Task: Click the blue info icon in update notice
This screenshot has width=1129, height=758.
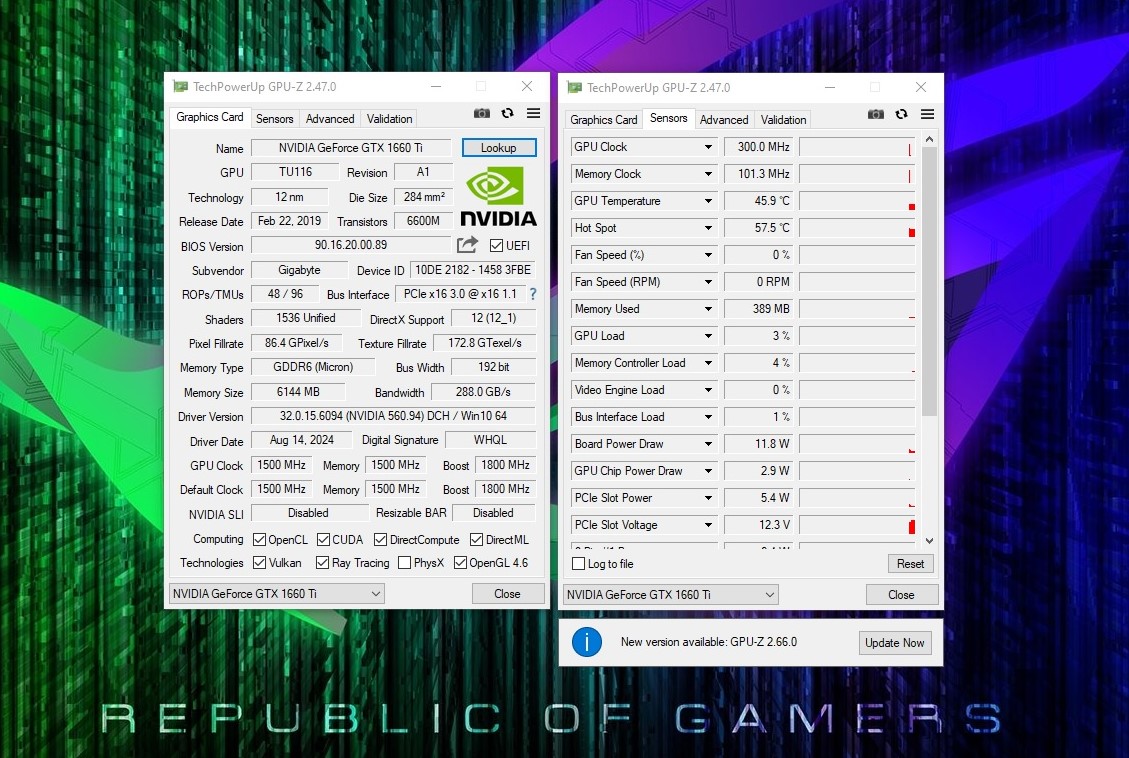Action: point(587,641)
